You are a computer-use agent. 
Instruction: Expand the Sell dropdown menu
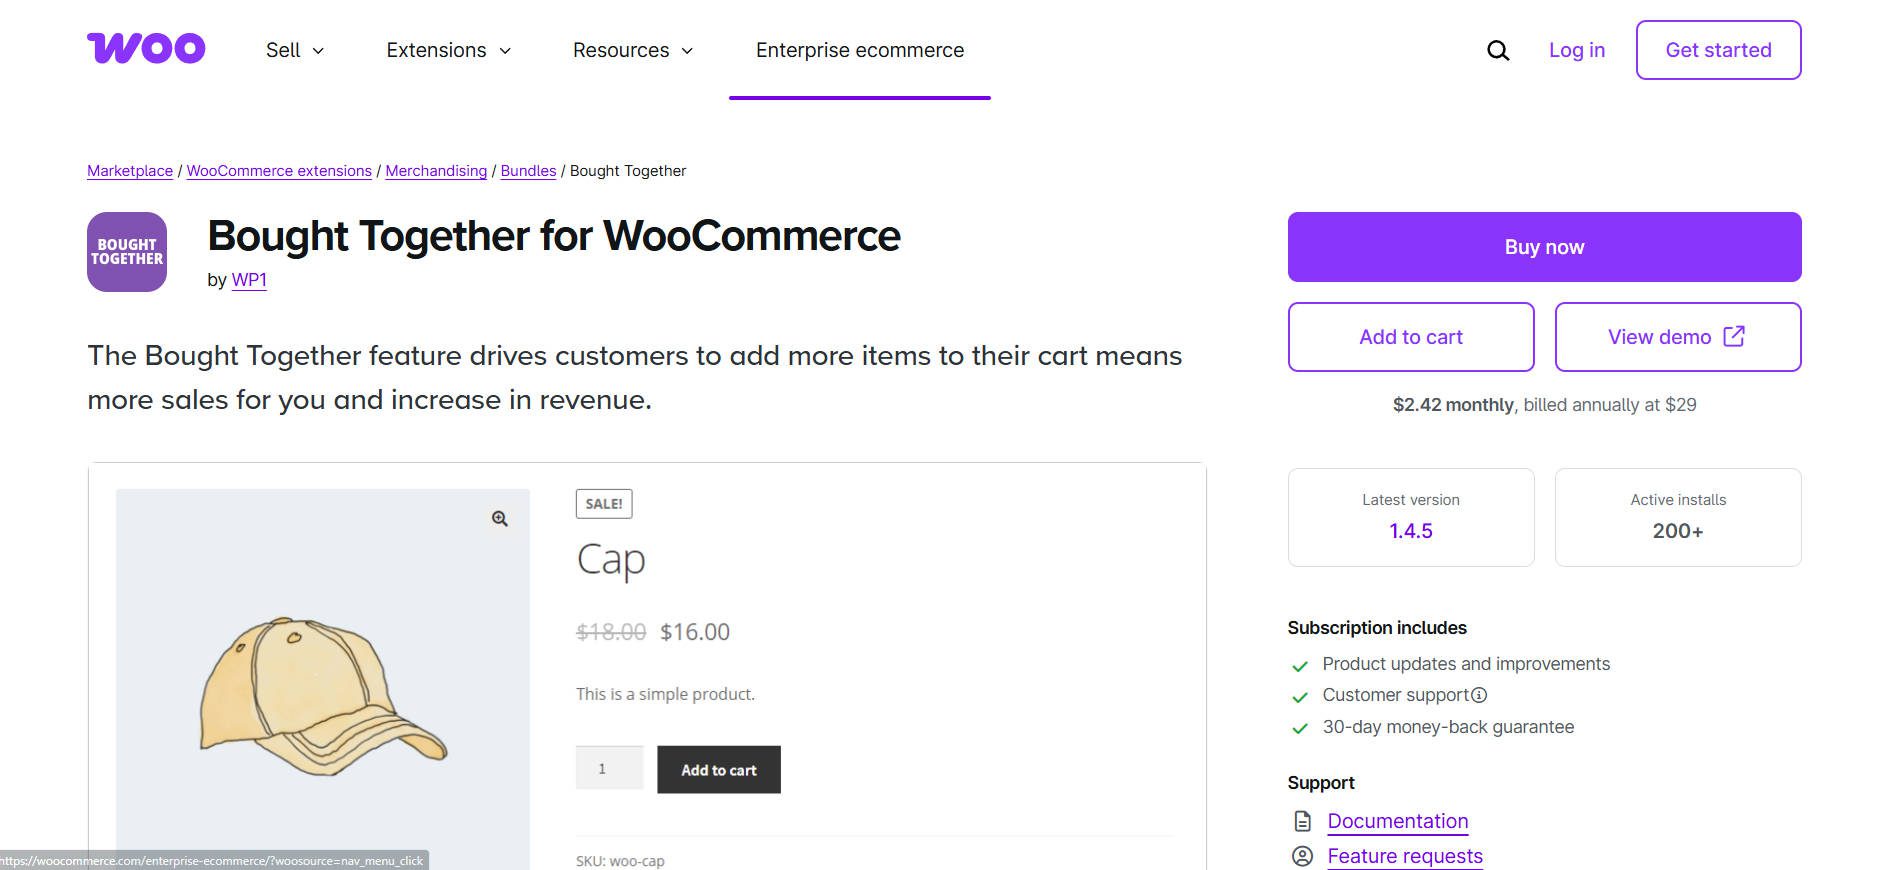(293, 50)
